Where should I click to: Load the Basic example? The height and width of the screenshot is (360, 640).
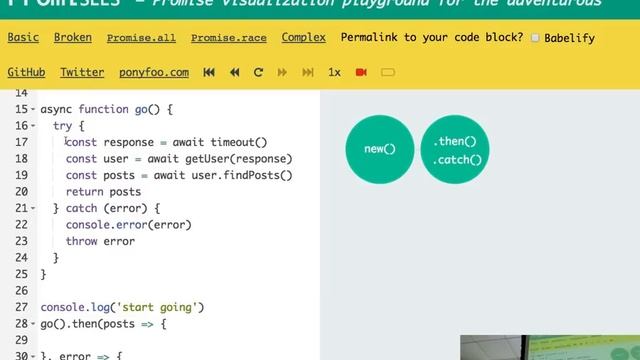[x=23, y=38]
